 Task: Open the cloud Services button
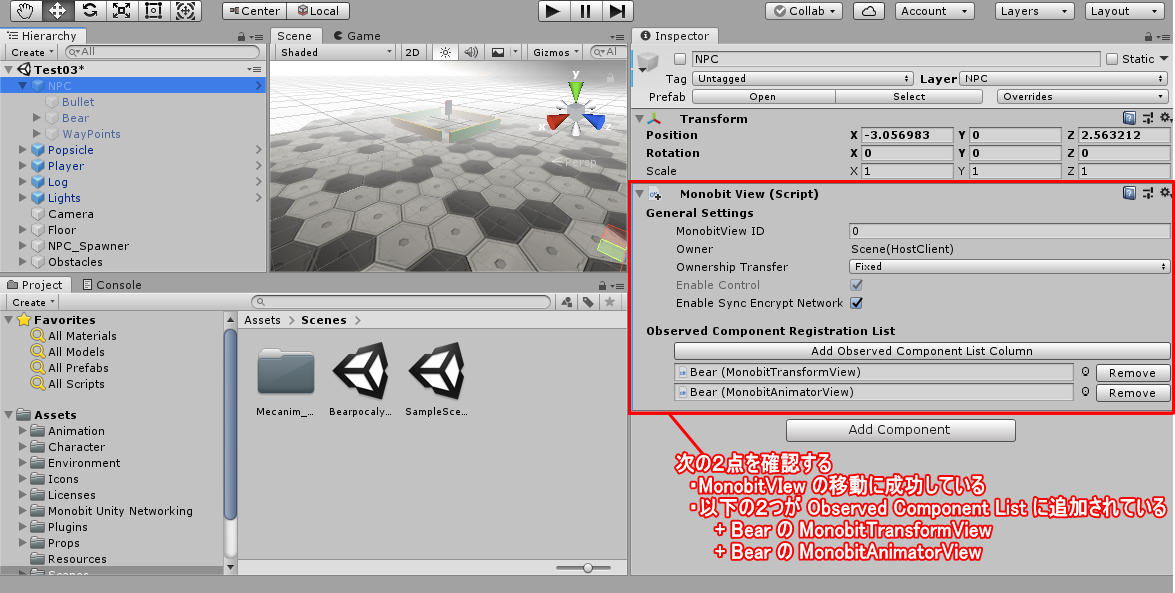click(869, 11)
